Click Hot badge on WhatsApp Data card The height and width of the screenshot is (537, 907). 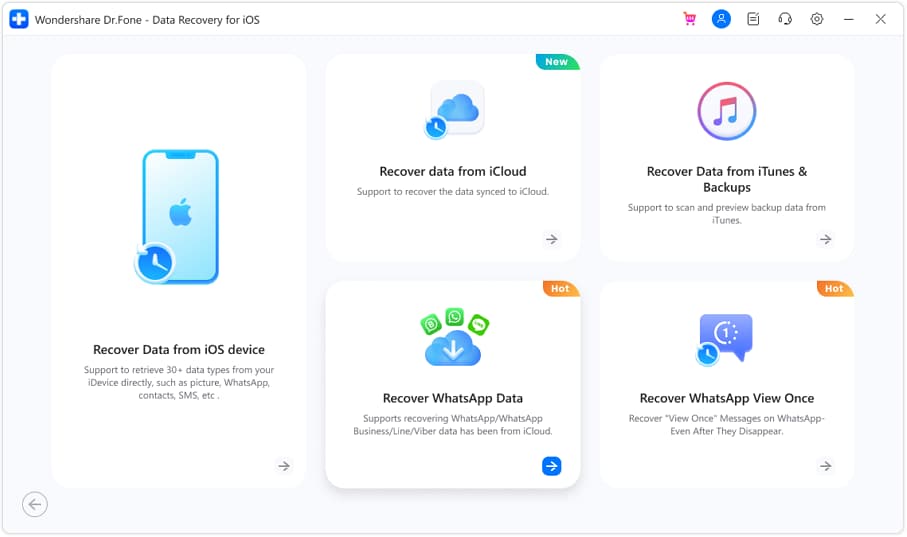(561, 288)
